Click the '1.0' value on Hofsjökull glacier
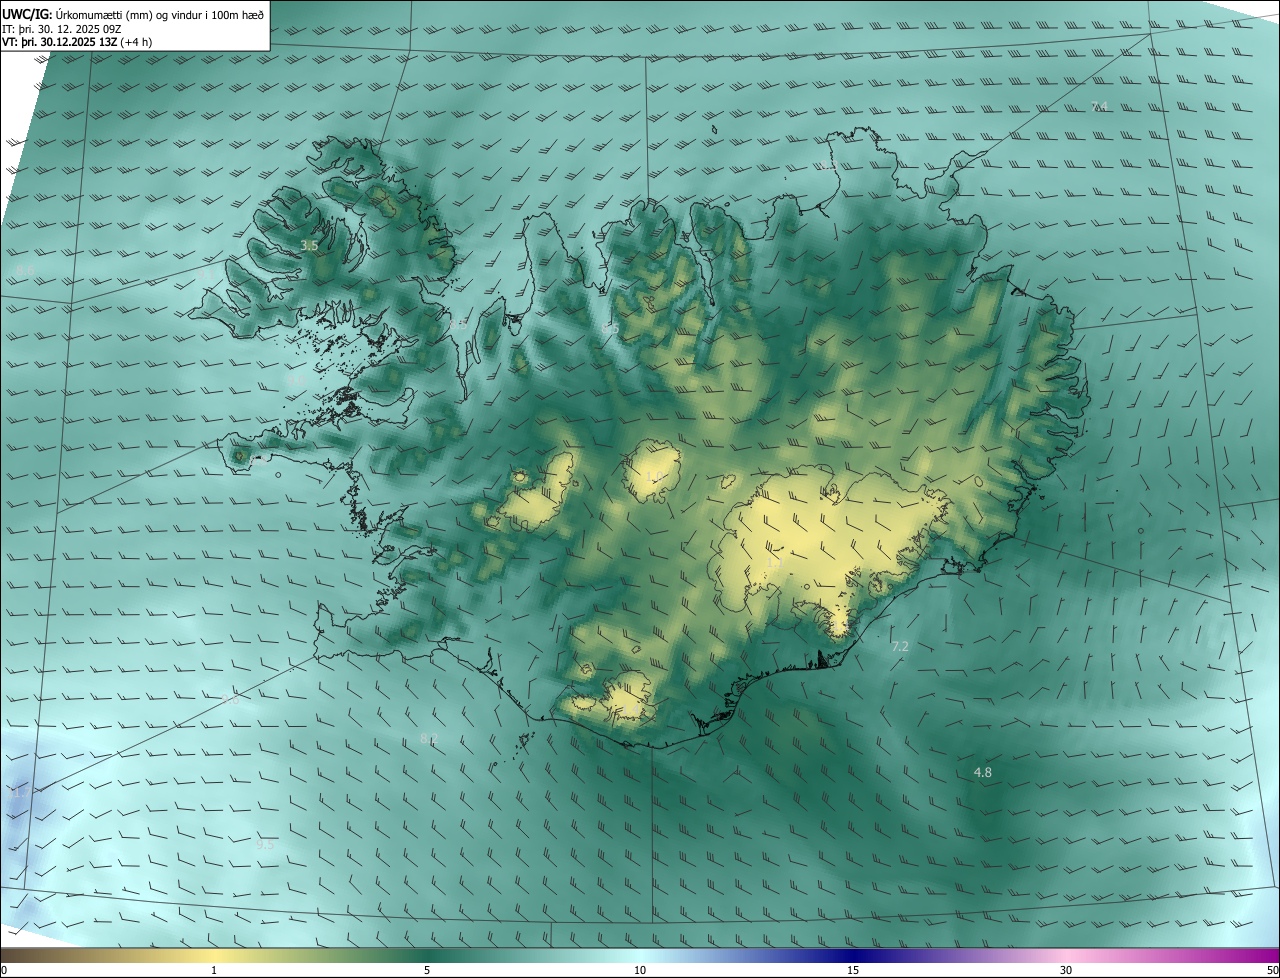 (655, 476)
